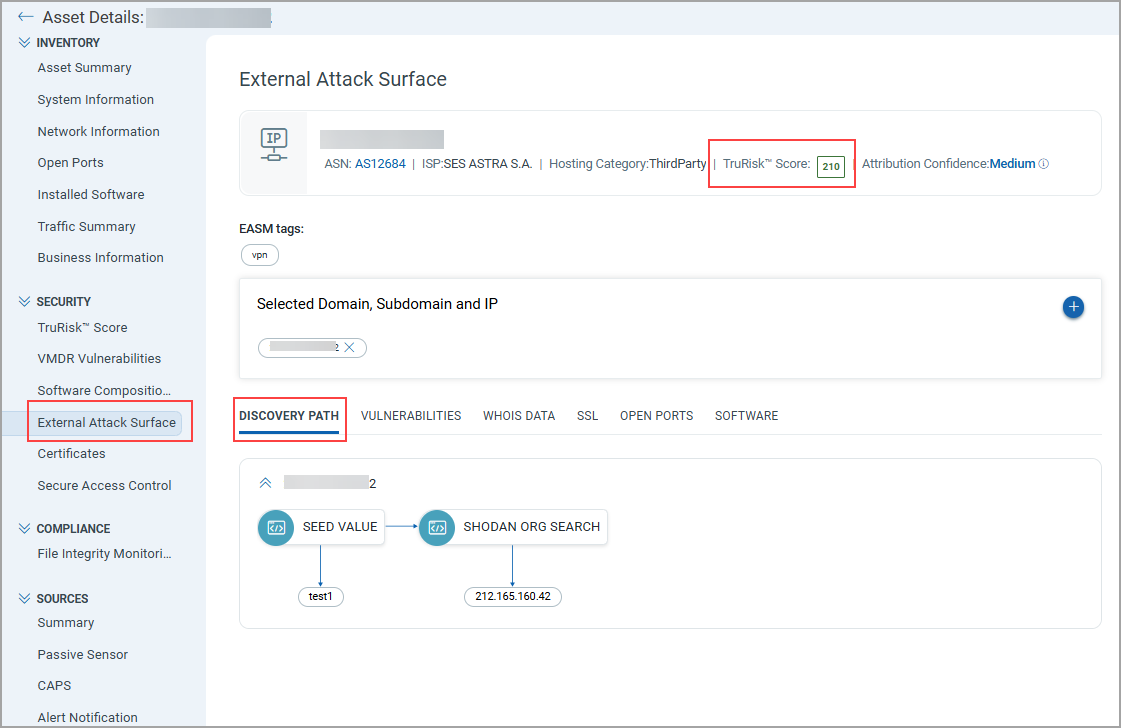
Task: Click the SHODAN ORG SEARCH node label
Action: (531, 527)
